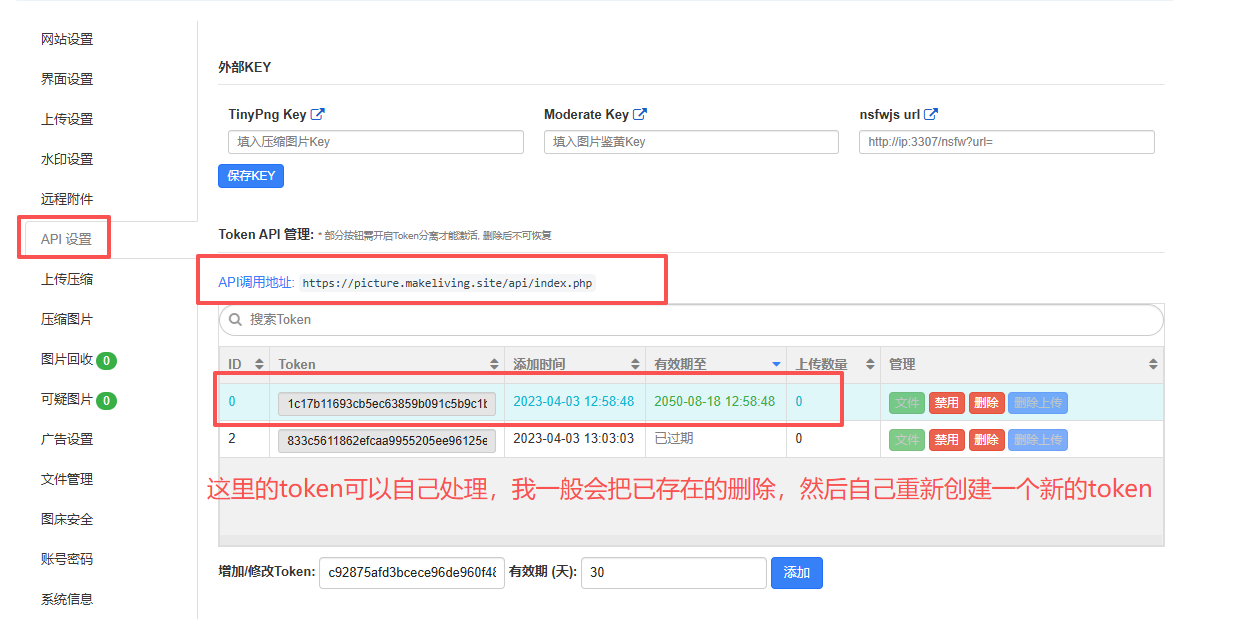Click the 有效期 (天) input field

673,573
